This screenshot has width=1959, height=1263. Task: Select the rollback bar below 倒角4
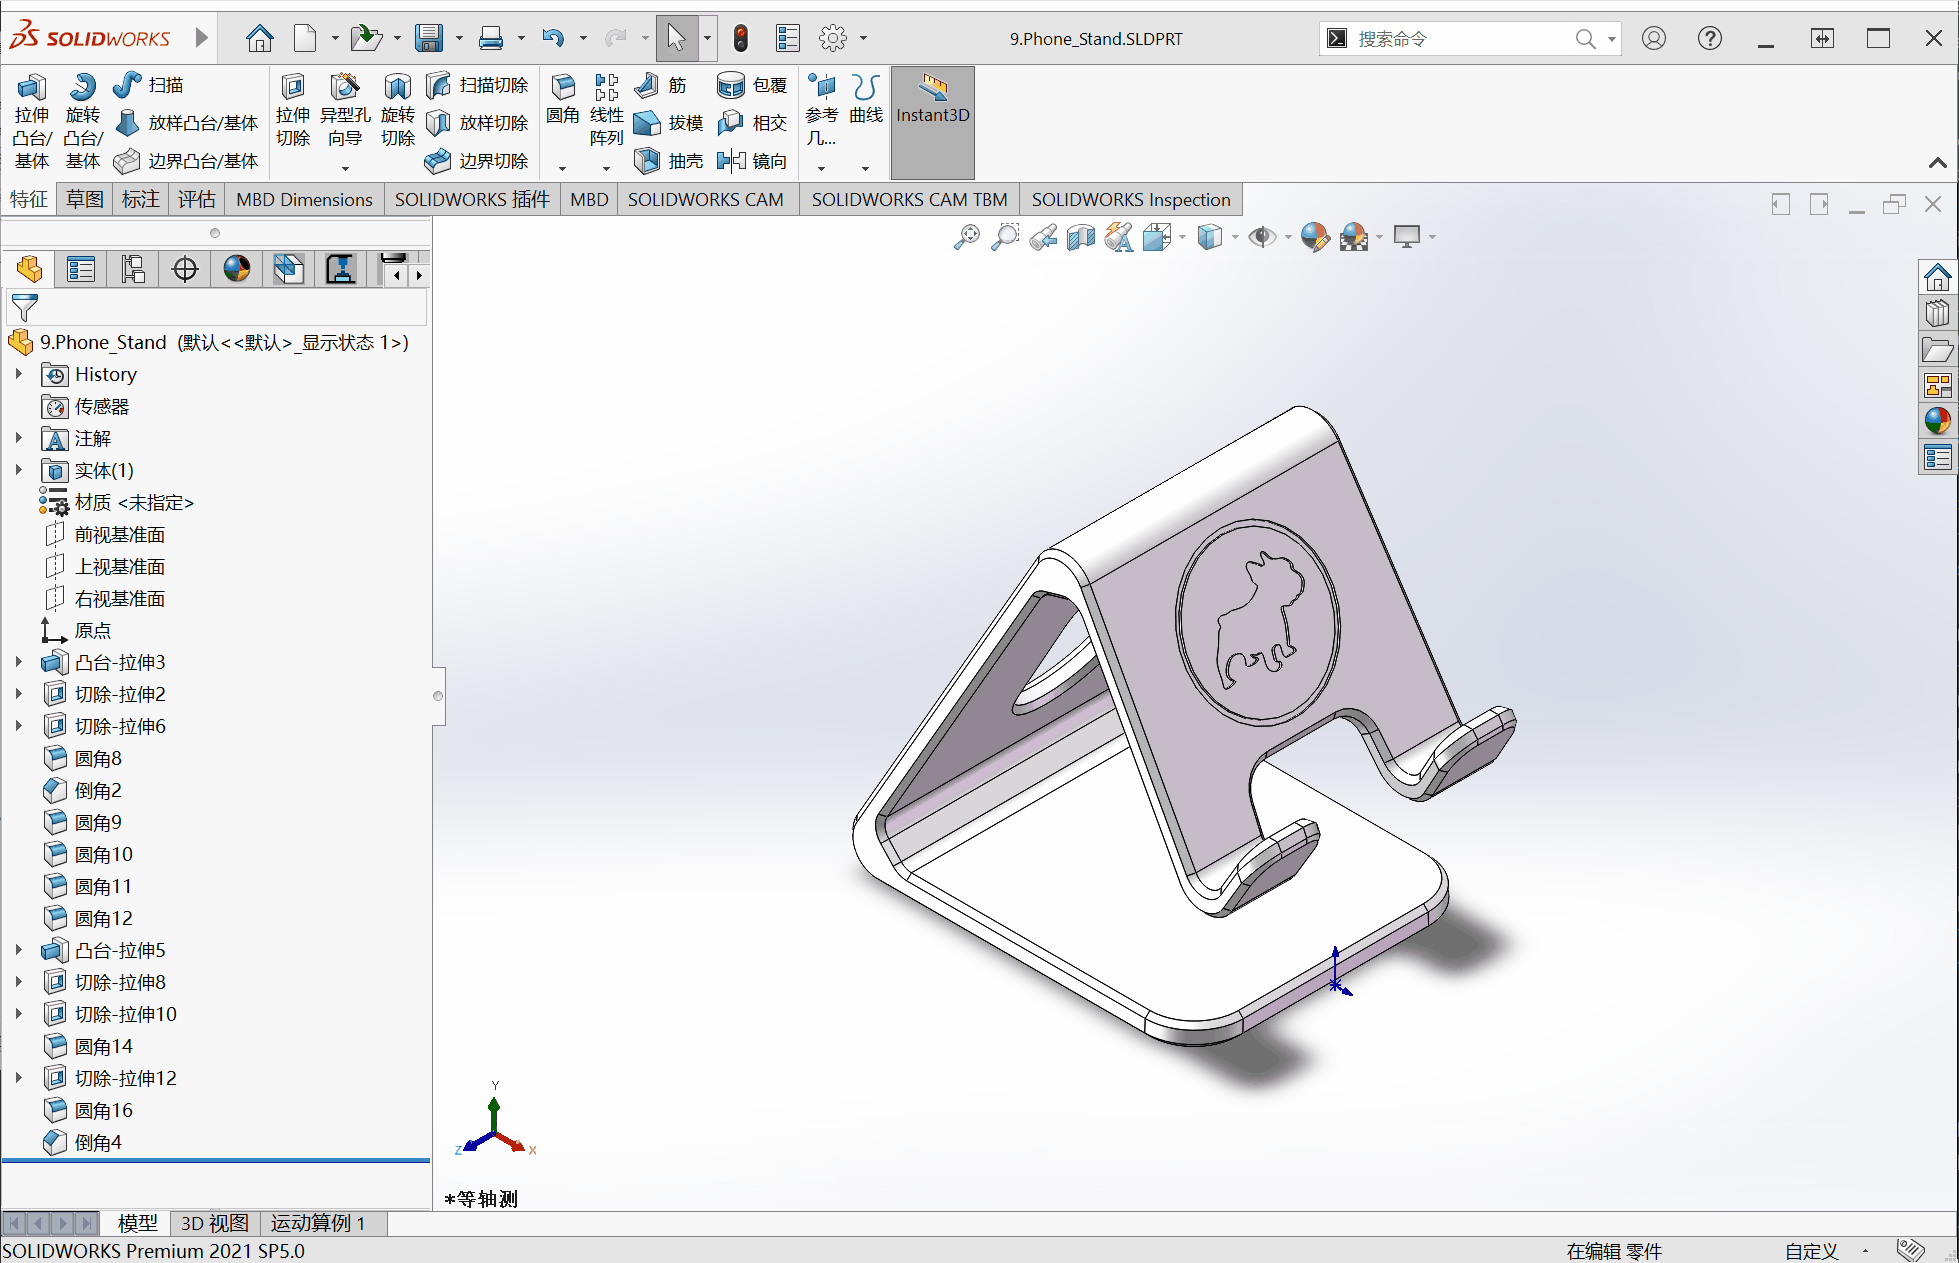click(x=216, y=1160)
